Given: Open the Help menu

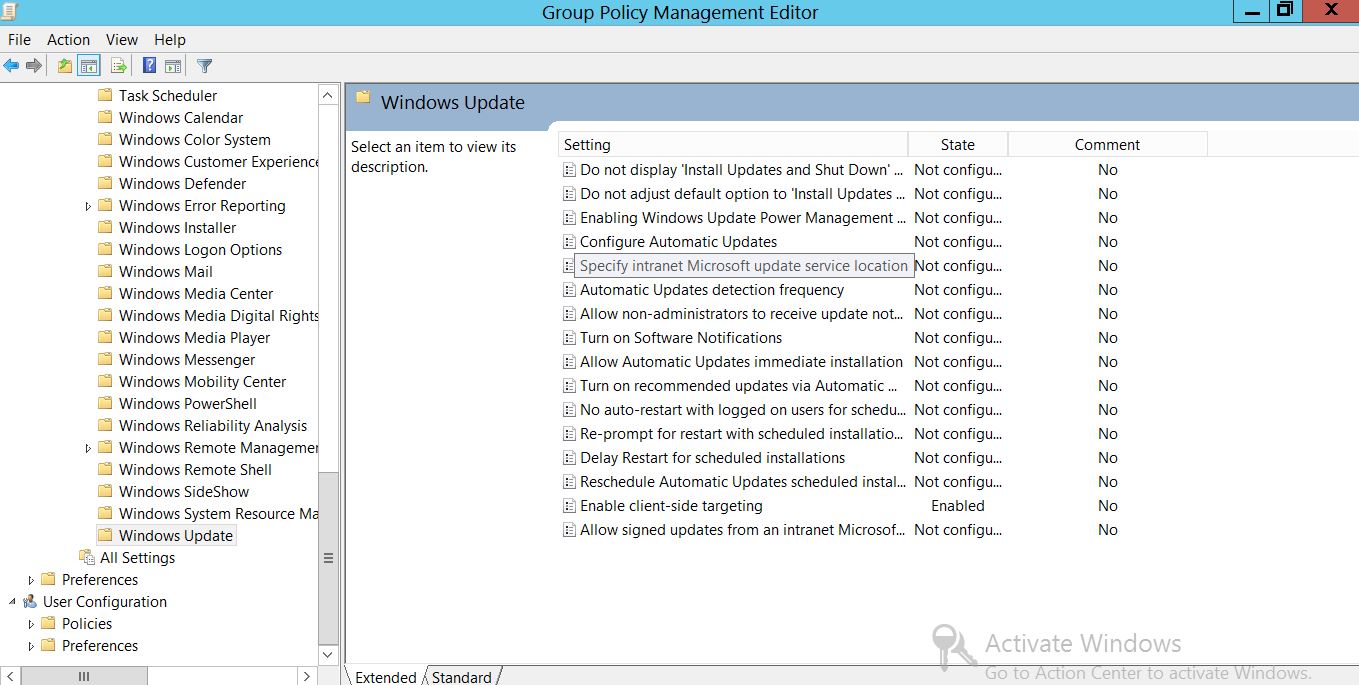Looking at the screenshot, I should point(170,39).
